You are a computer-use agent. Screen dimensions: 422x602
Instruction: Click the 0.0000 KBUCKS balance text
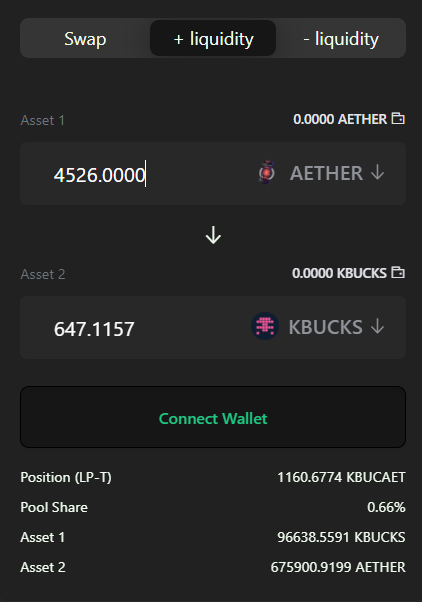[x=339, y=273]
